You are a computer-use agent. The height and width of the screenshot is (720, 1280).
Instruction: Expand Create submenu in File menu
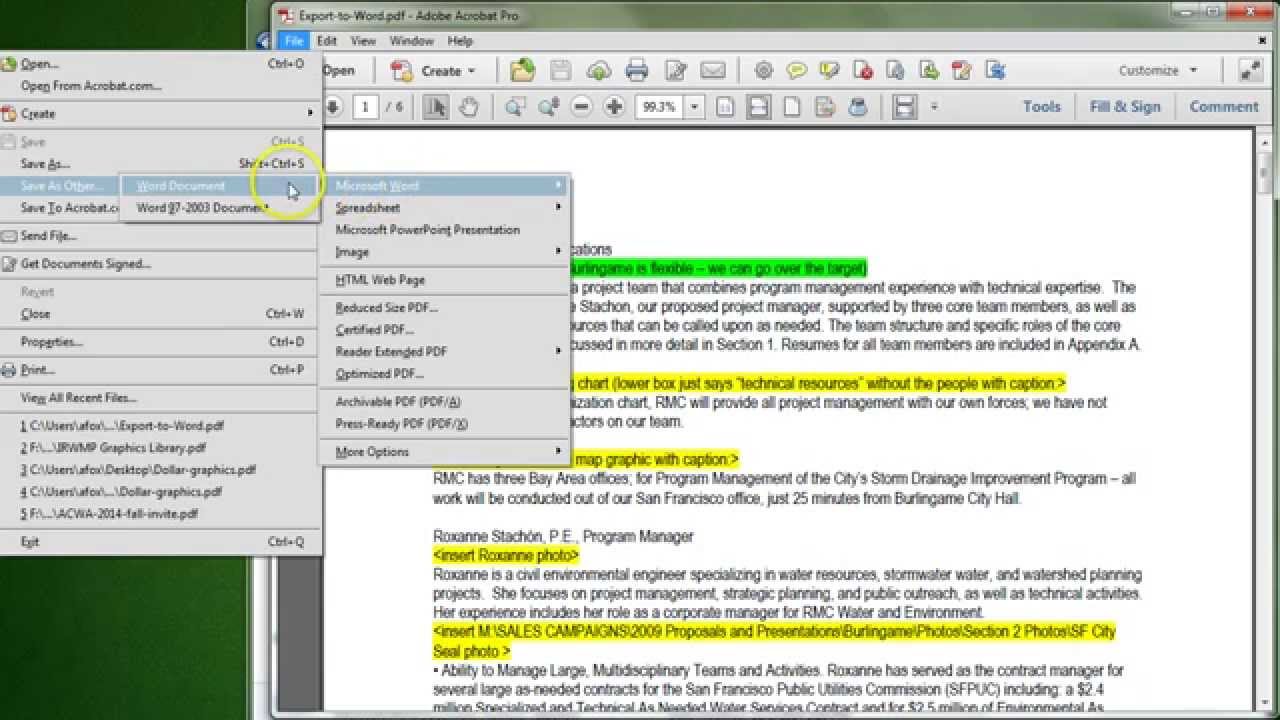[160, 113]
